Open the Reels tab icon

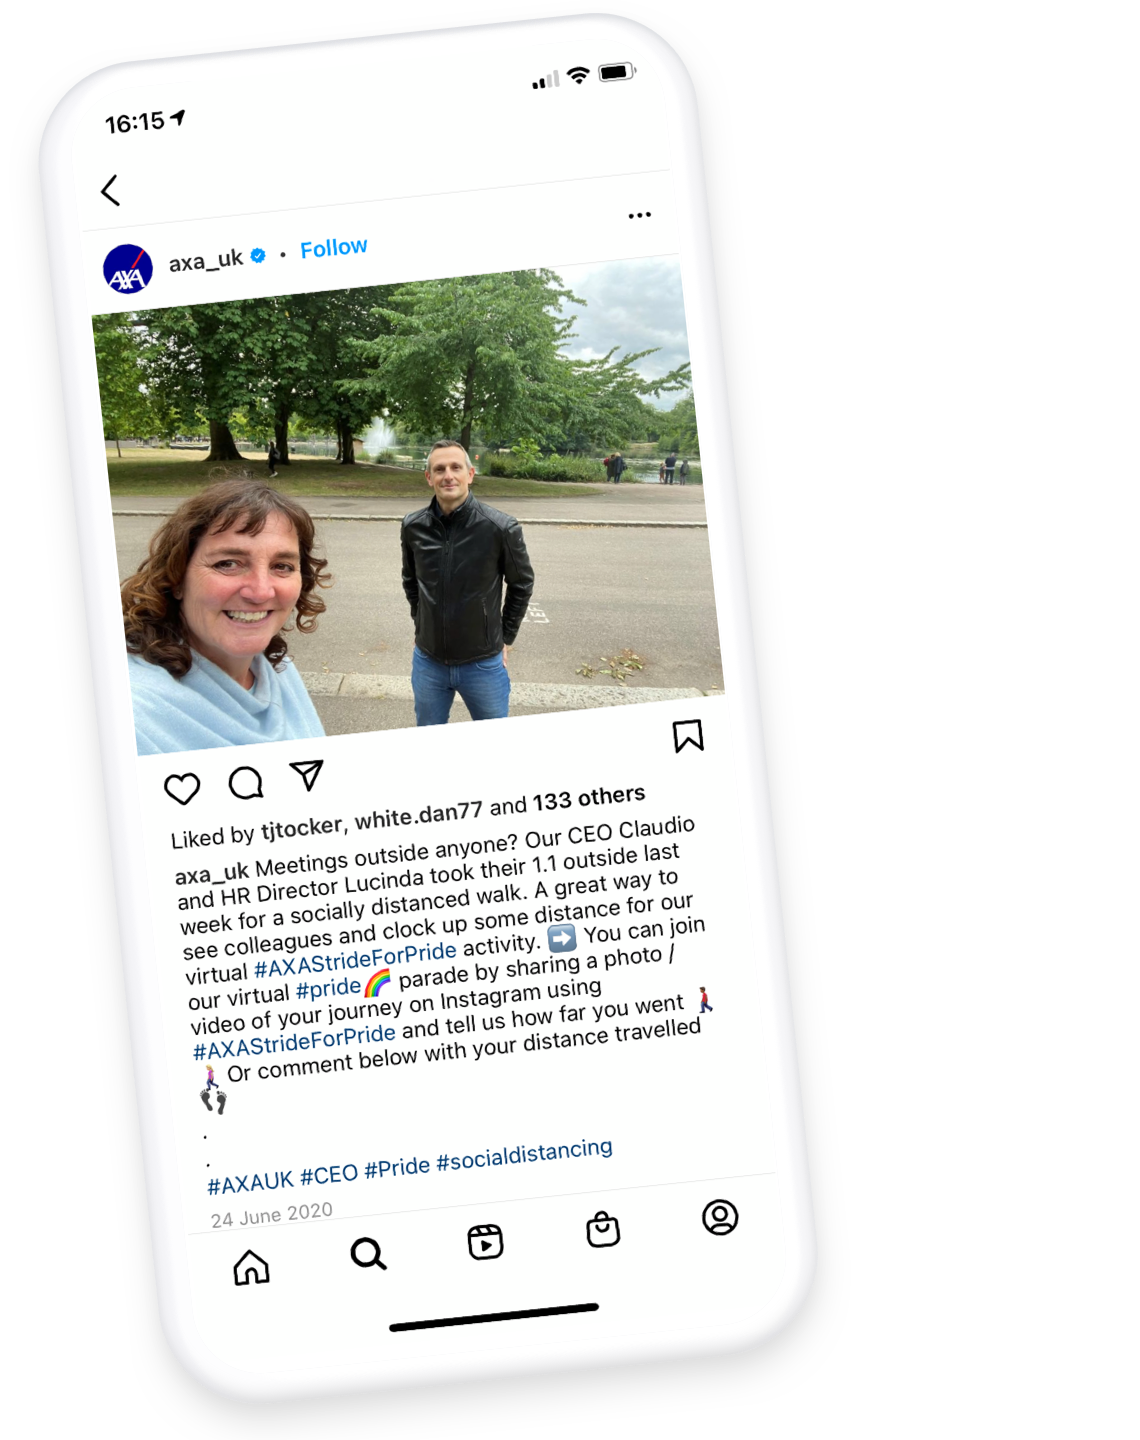[x=486, y=1241]
